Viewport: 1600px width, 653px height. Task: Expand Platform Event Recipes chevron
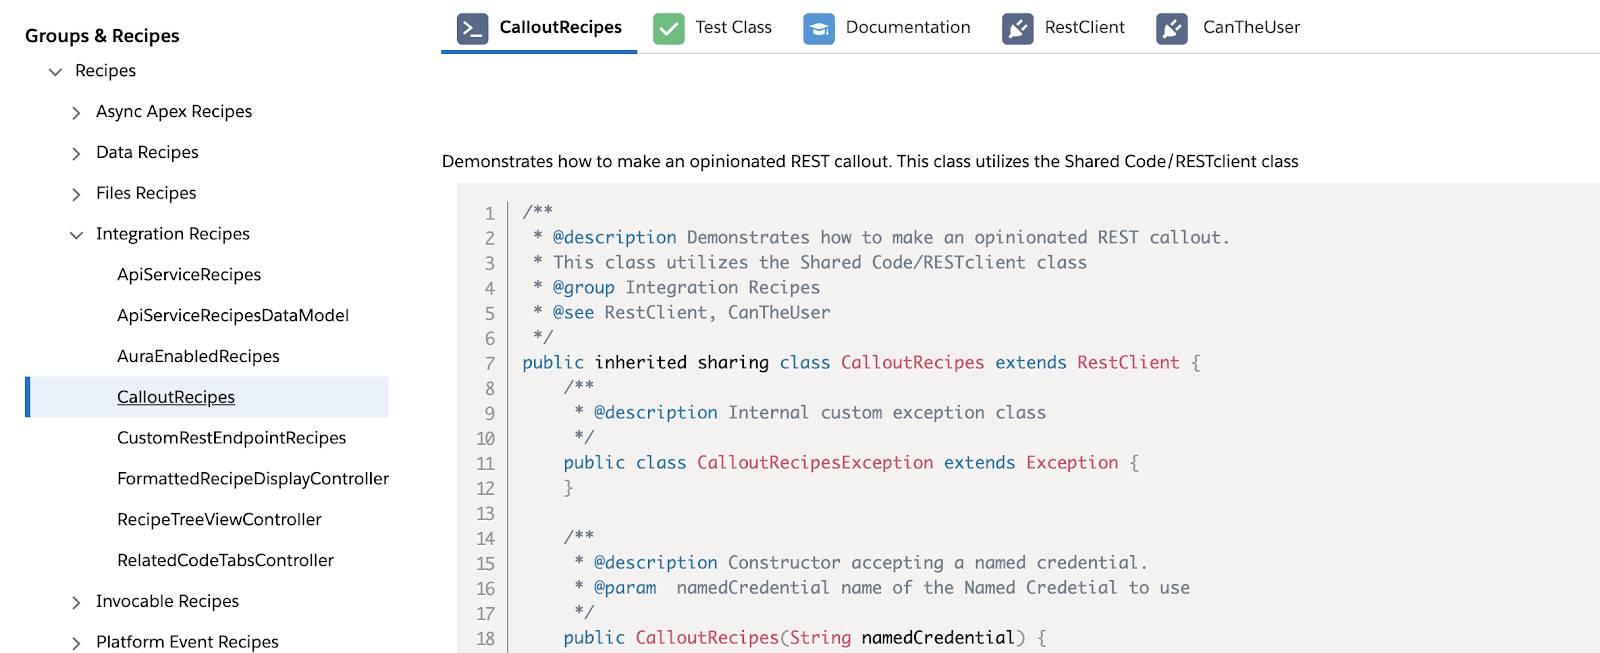coord(76,643)
